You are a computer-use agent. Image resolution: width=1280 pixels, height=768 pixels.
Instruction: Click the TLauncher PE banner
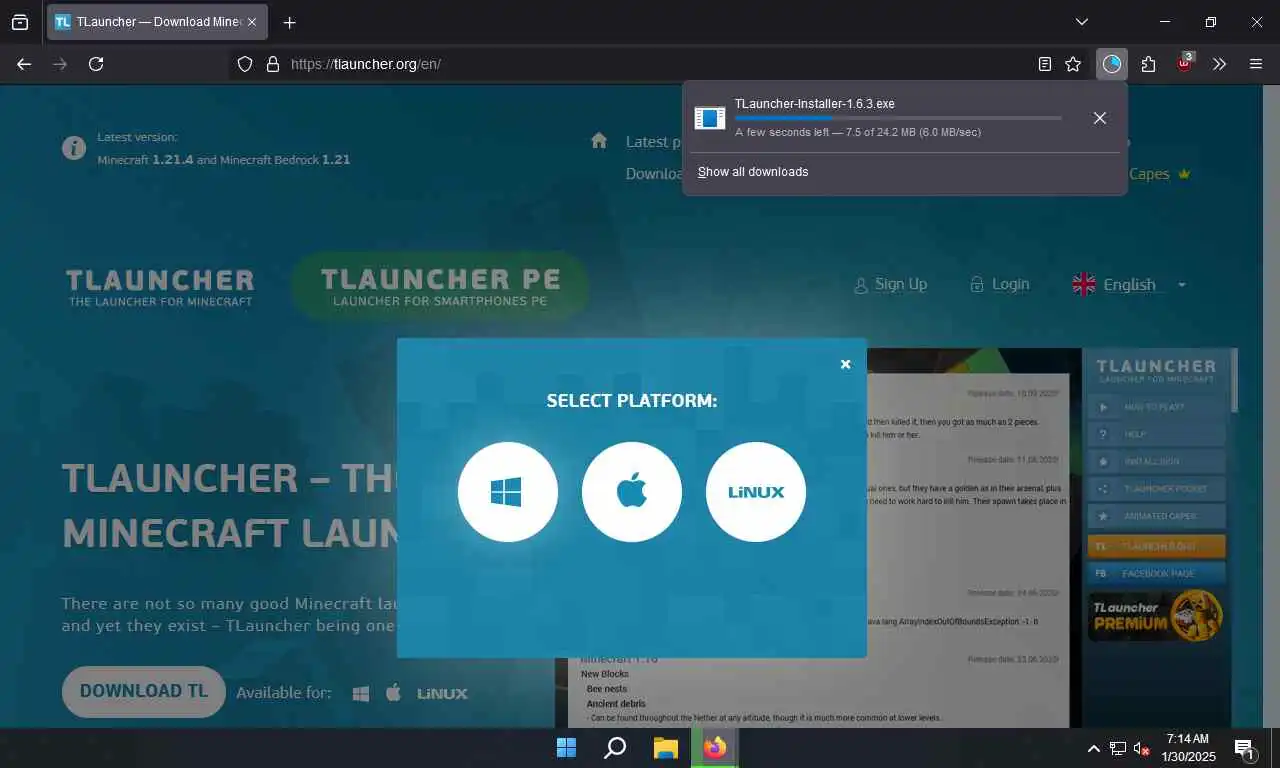tap(440, 286)
